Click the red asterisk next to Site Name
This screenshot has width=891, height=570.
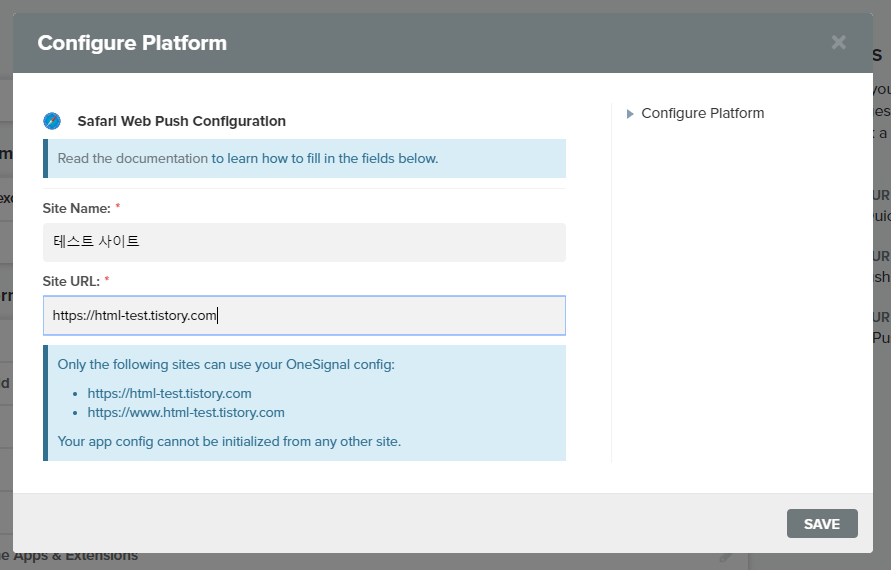(118, 208)
